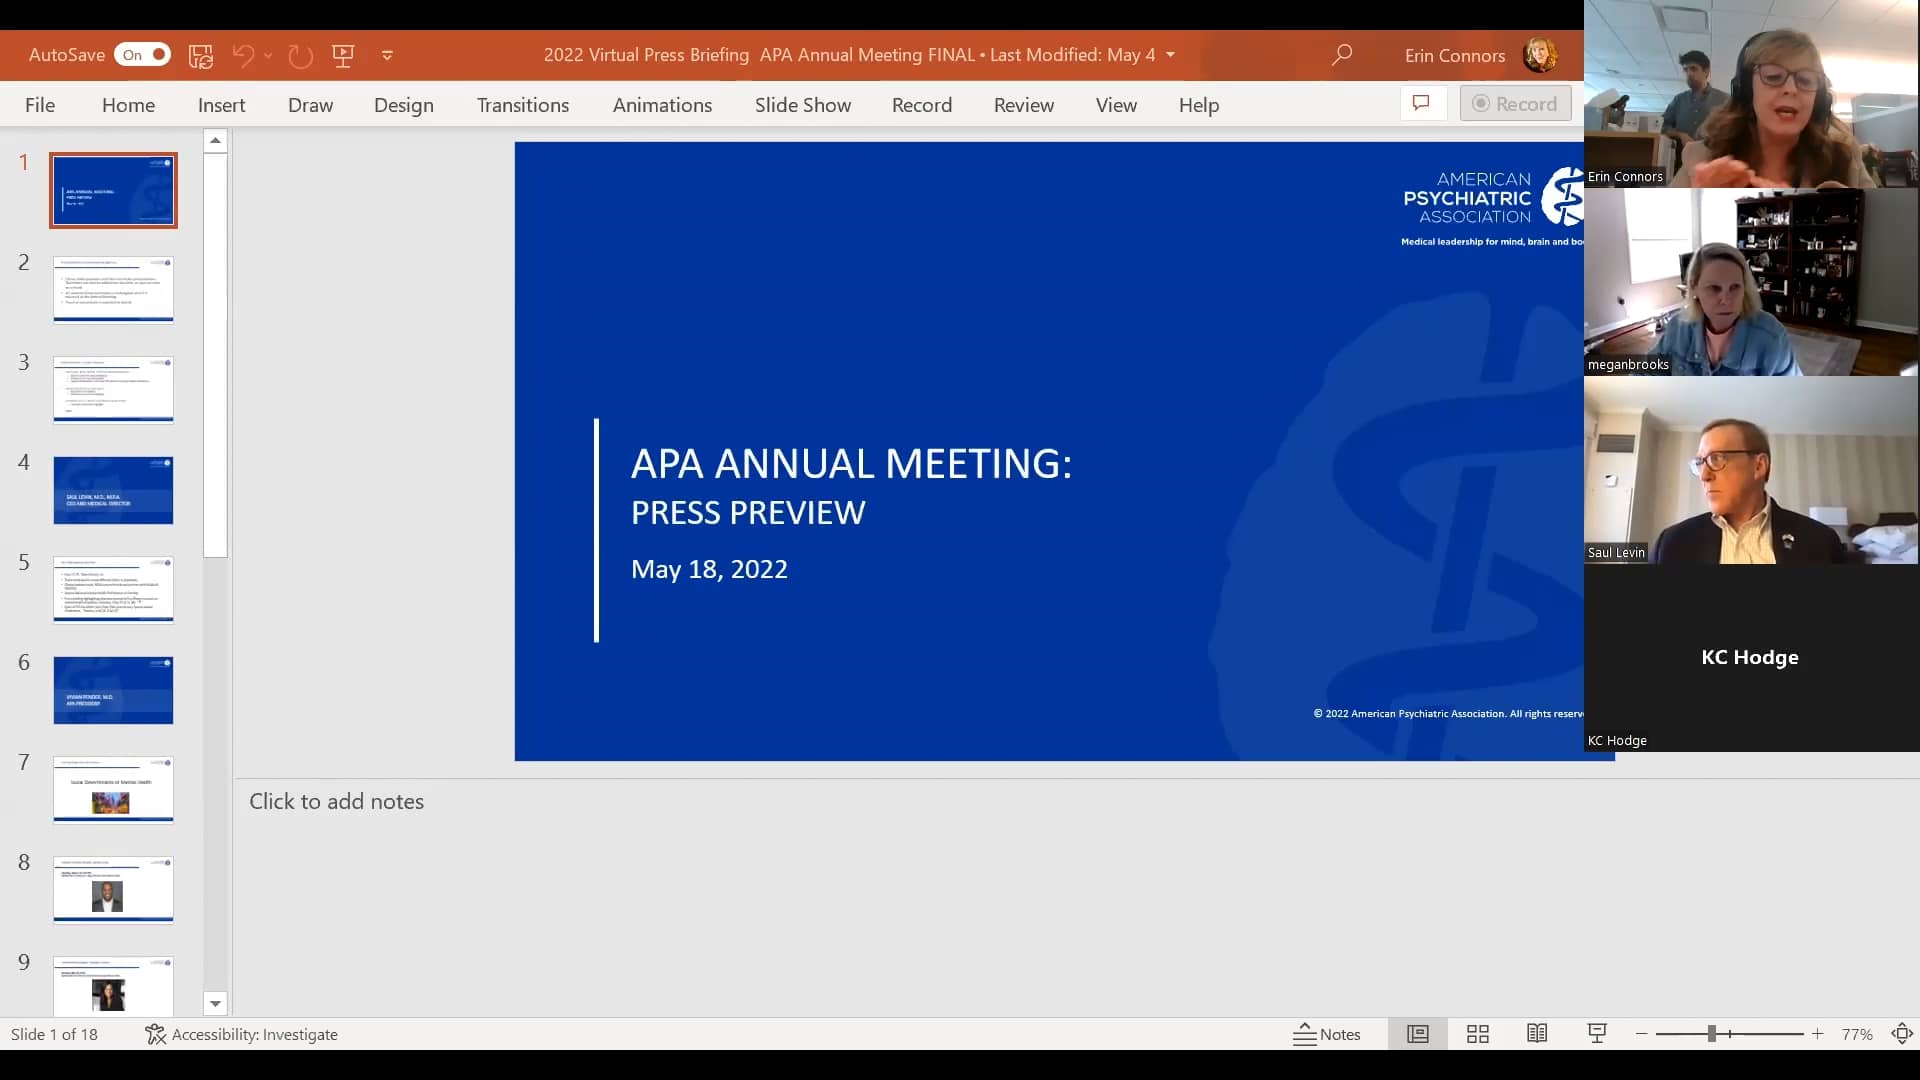Click Erin Connors video tile

(1751, 94)
